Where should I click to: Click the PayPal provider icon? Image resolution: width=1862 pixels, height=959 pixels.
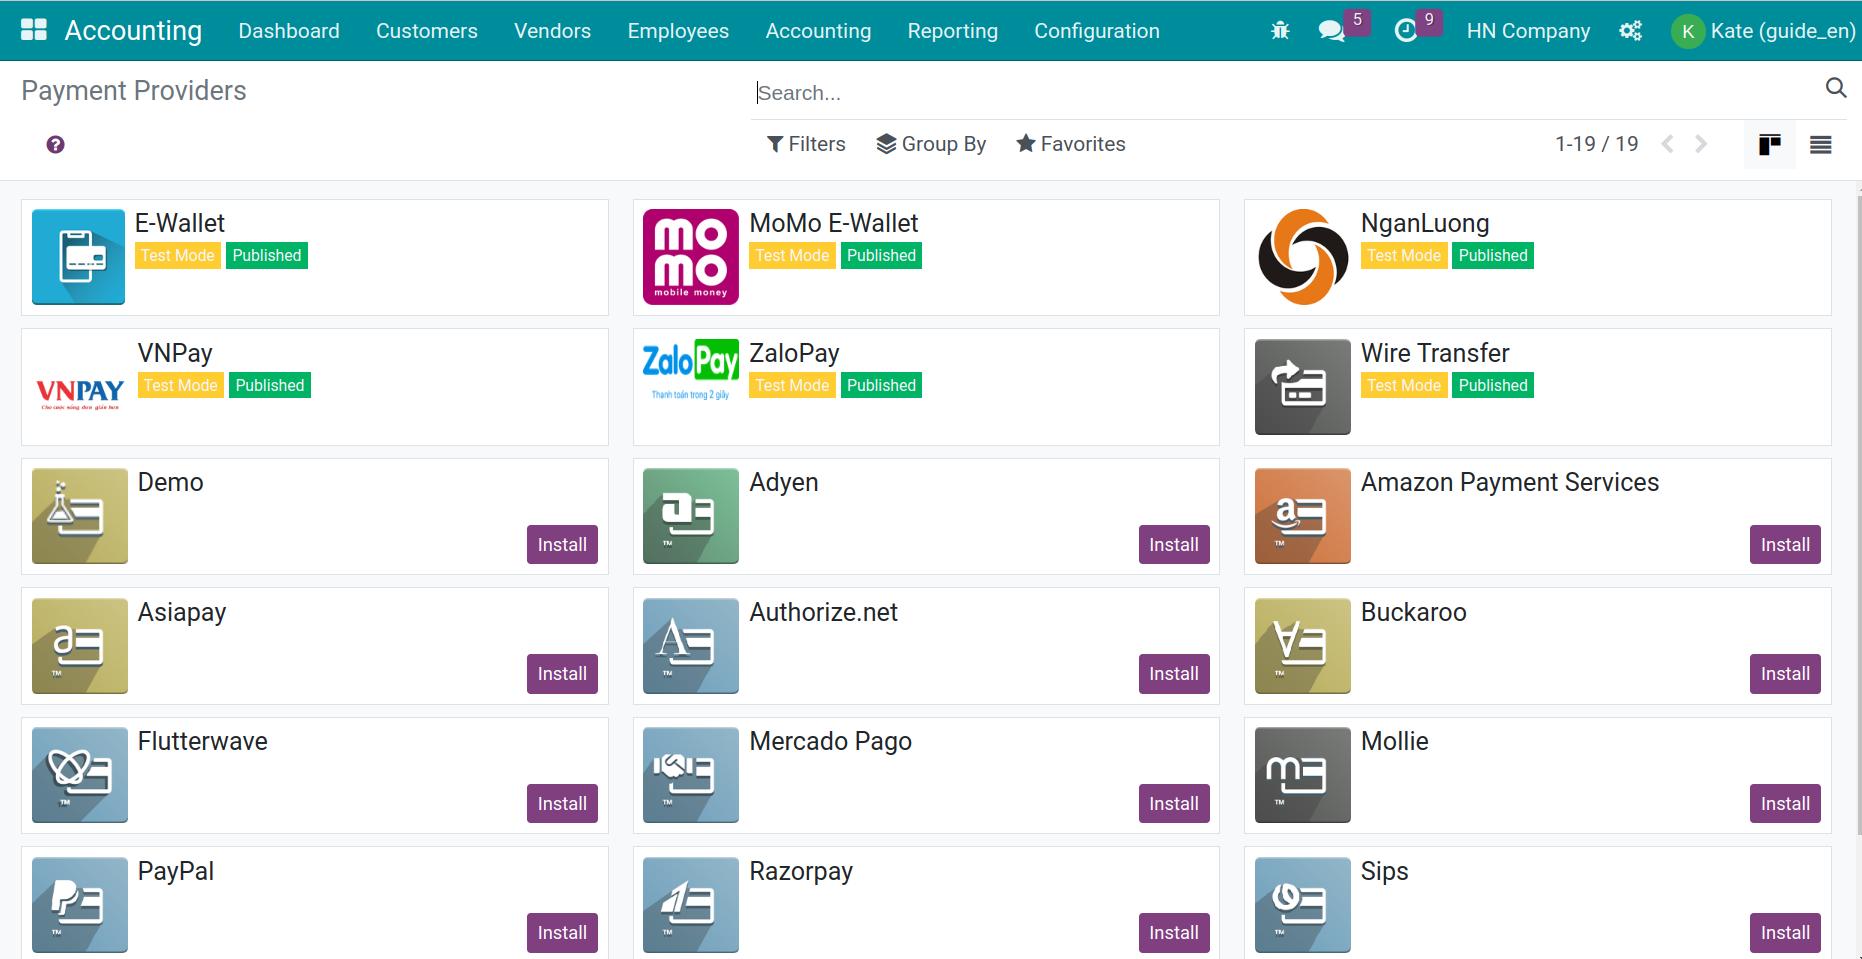pos(80,905)
